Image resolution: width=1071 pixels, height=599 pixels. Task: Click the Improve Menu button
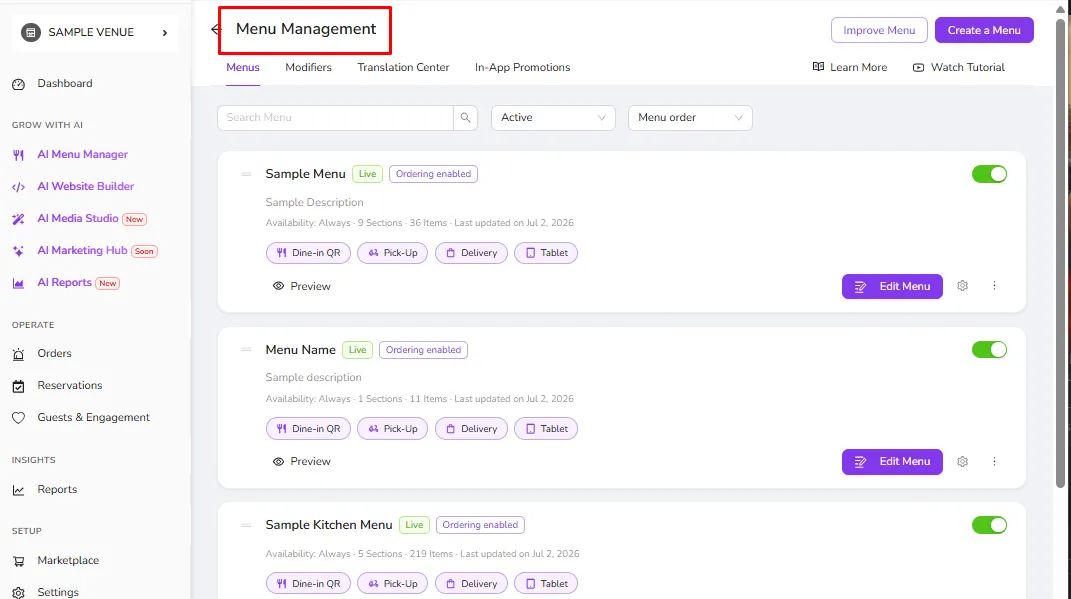pyautogui.click(x=879, y=30)
